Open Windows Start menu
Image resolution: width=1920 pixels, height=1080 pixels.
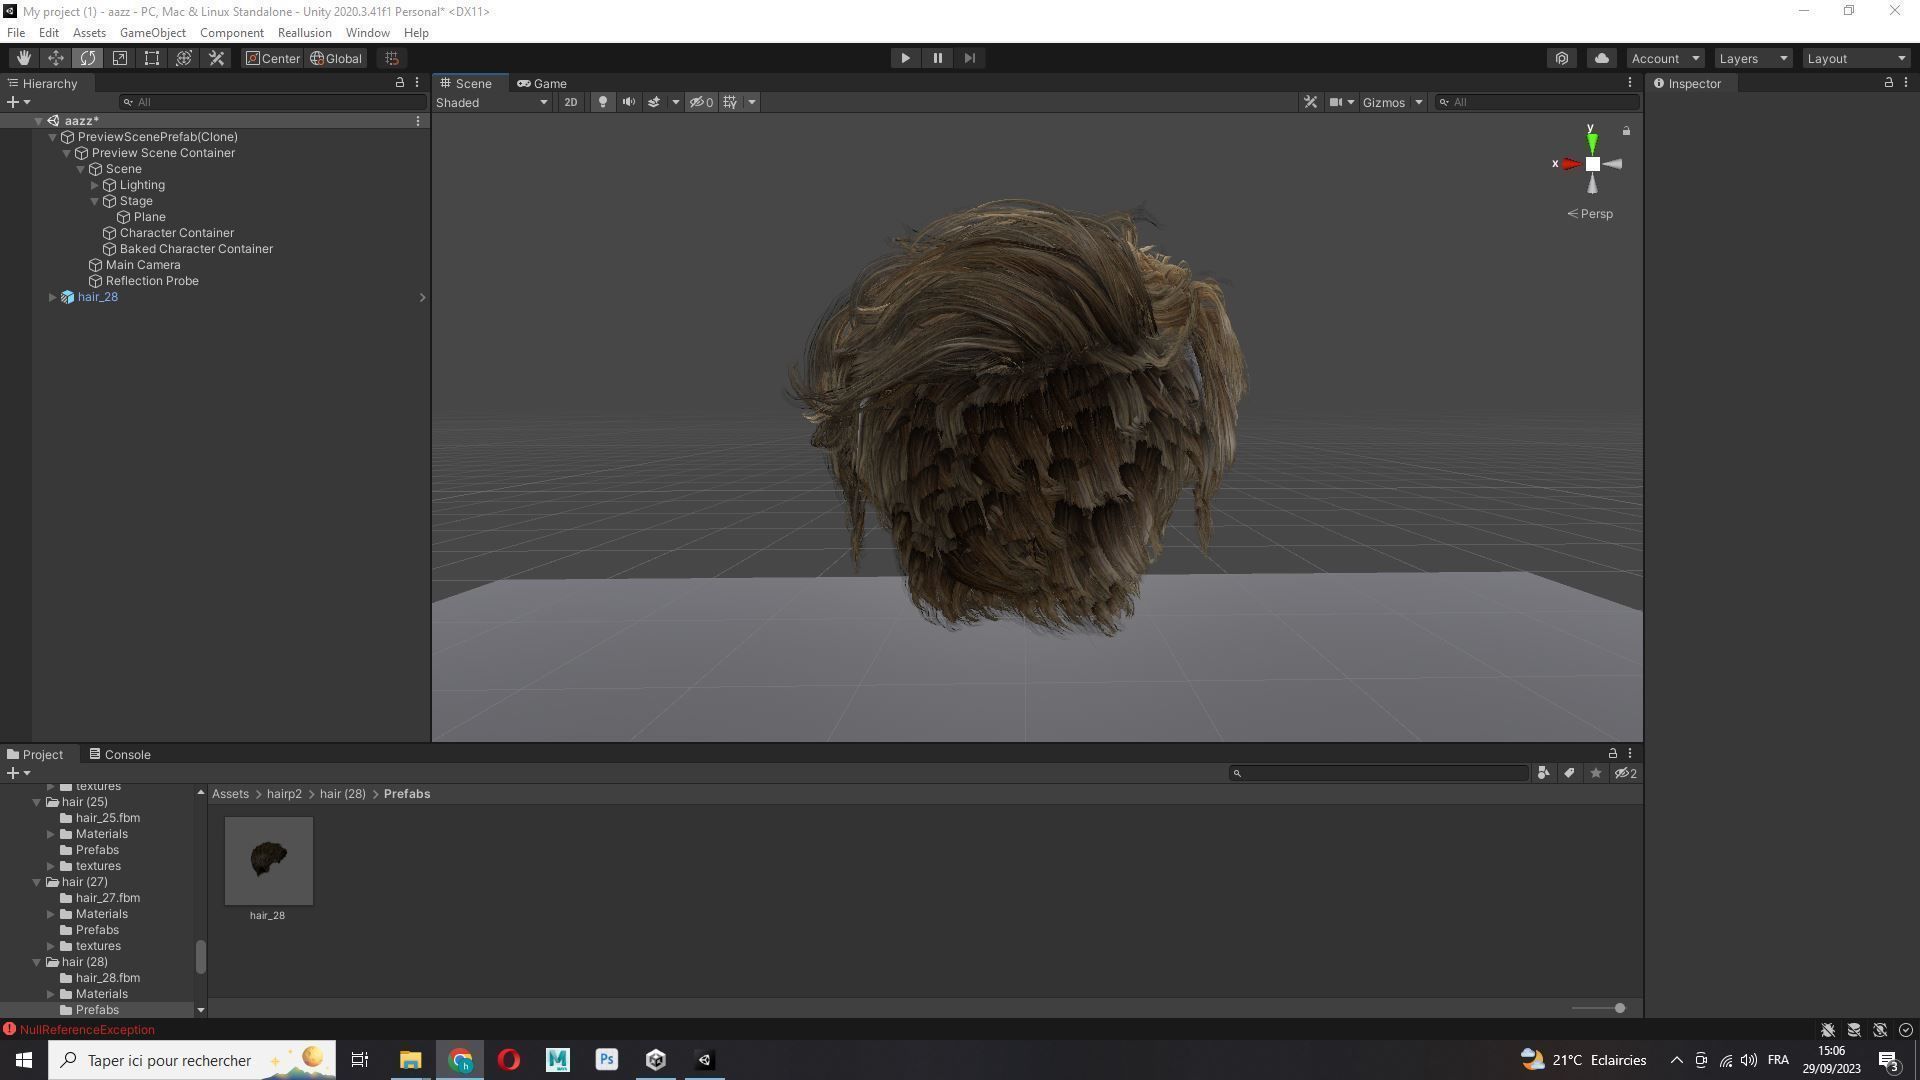24,1060
